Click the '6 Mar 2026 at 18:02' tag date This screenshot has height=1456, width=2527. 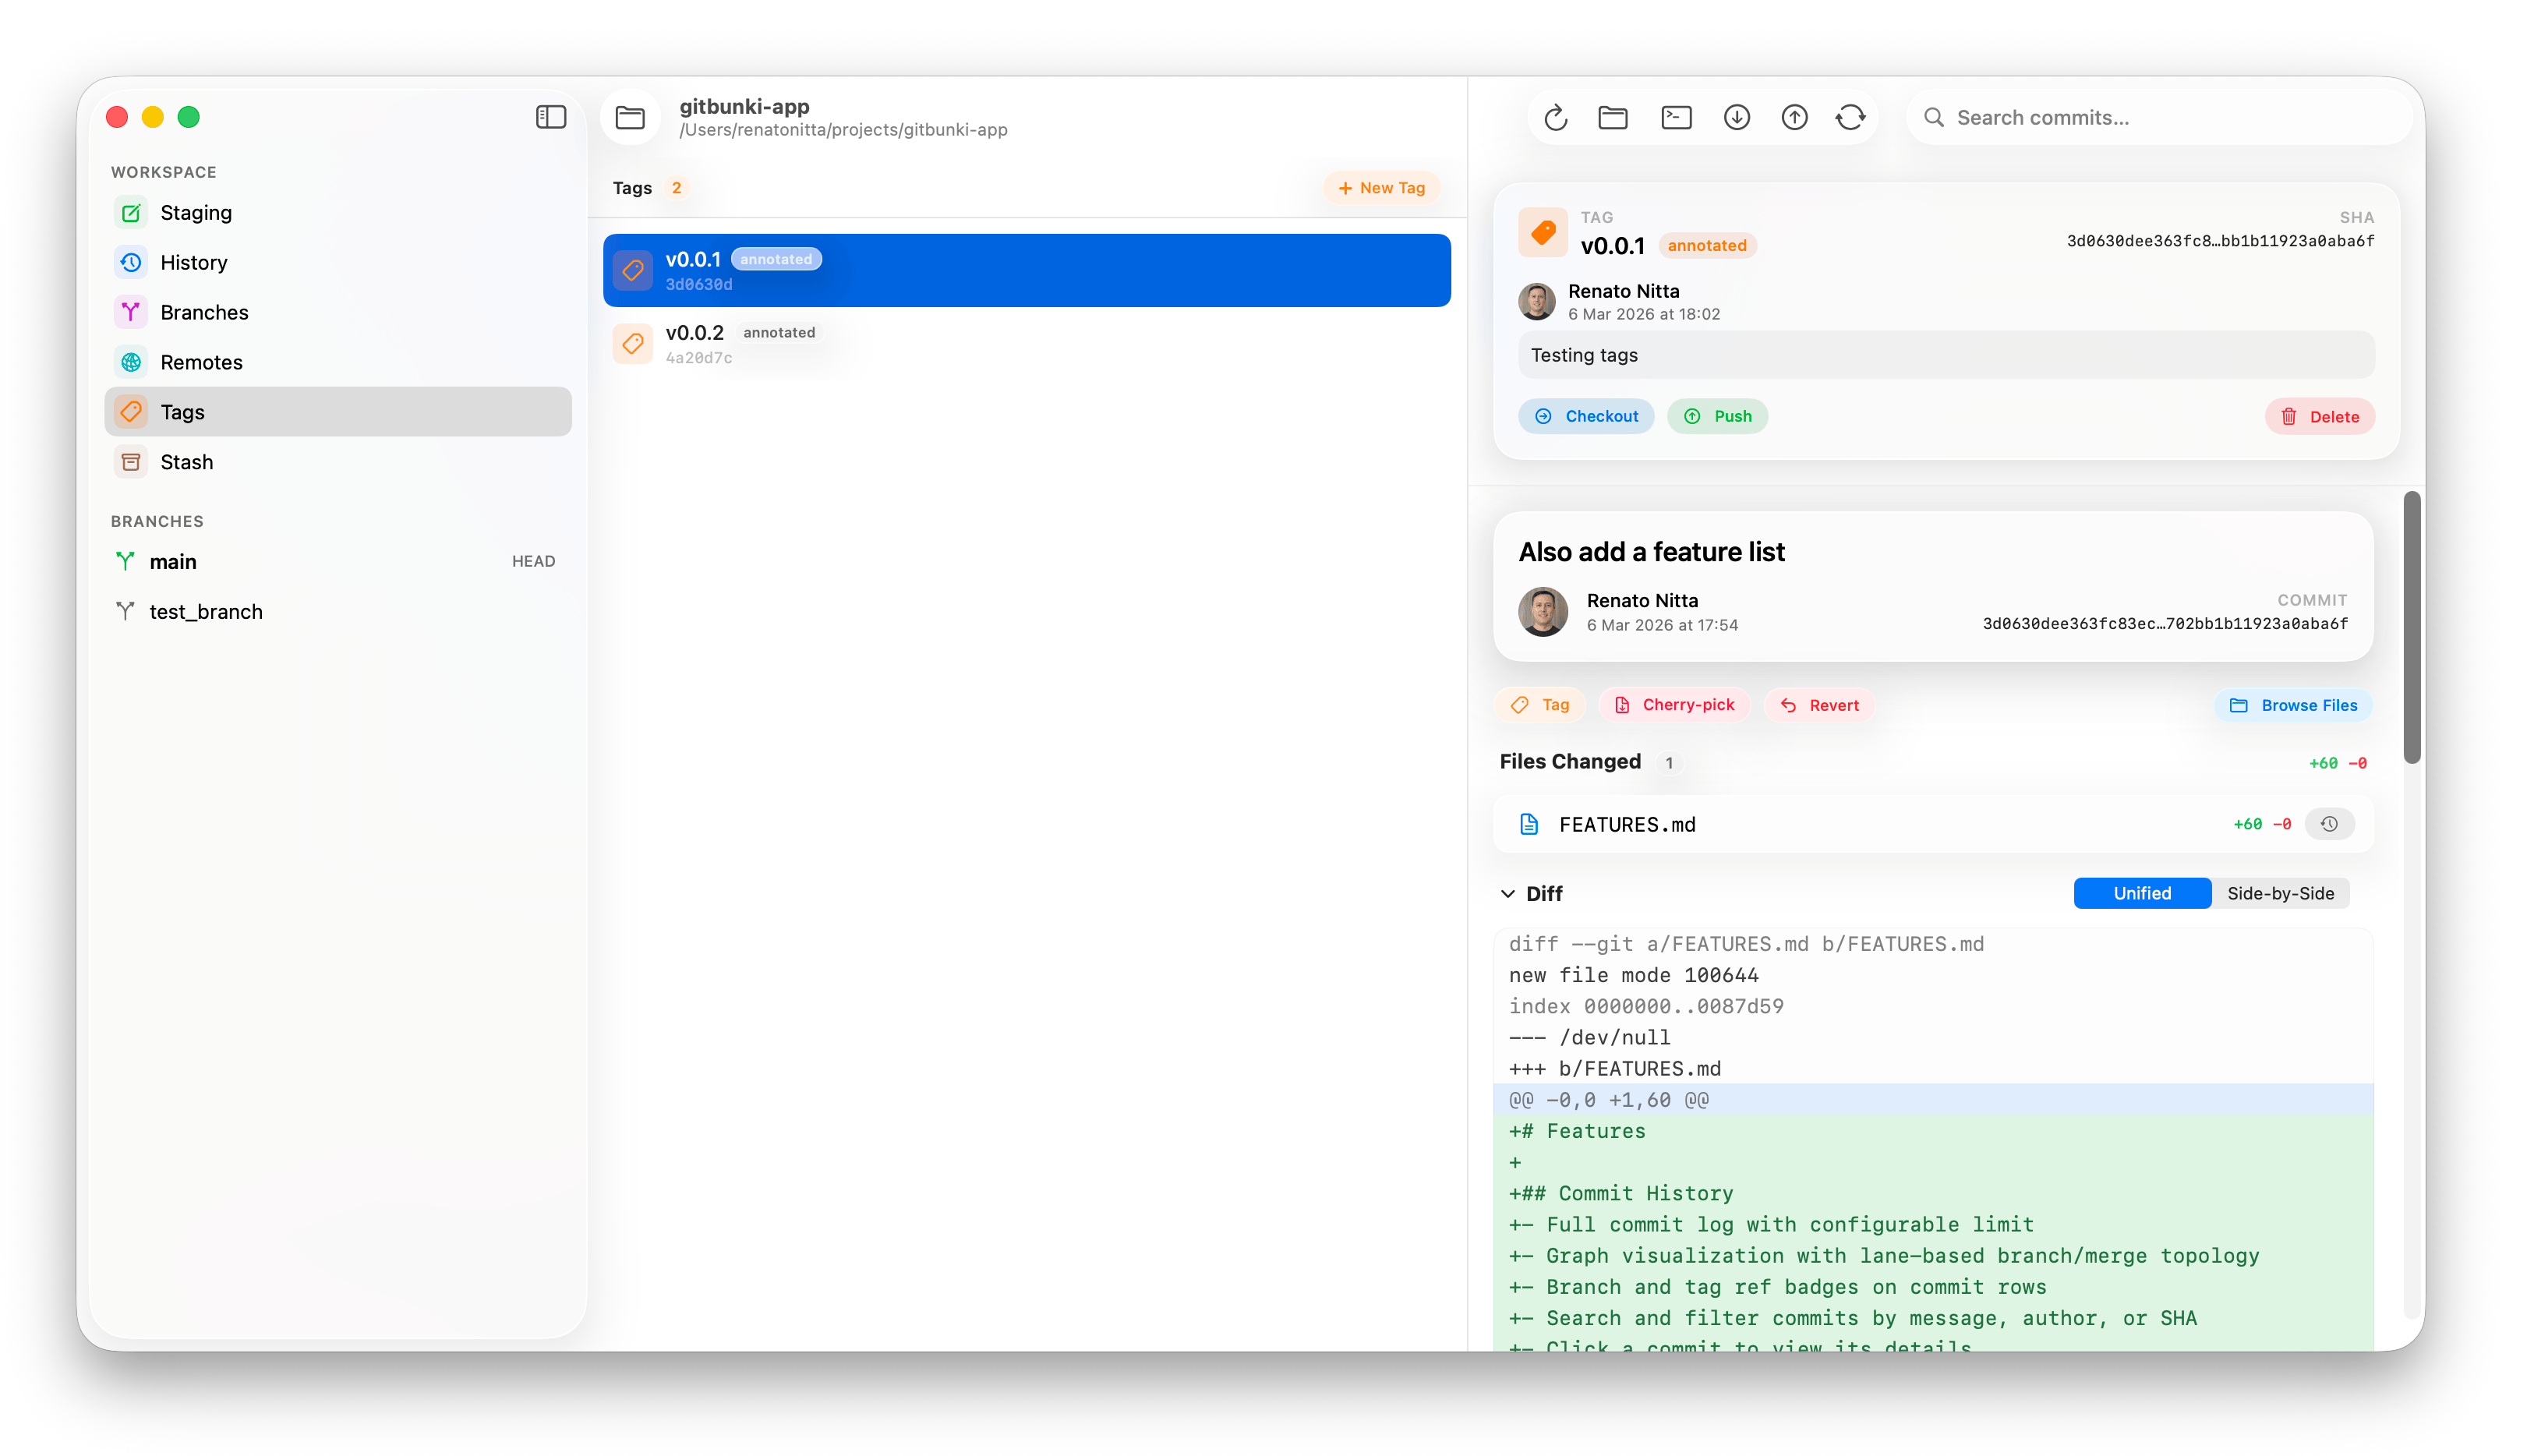(1643, 315)
